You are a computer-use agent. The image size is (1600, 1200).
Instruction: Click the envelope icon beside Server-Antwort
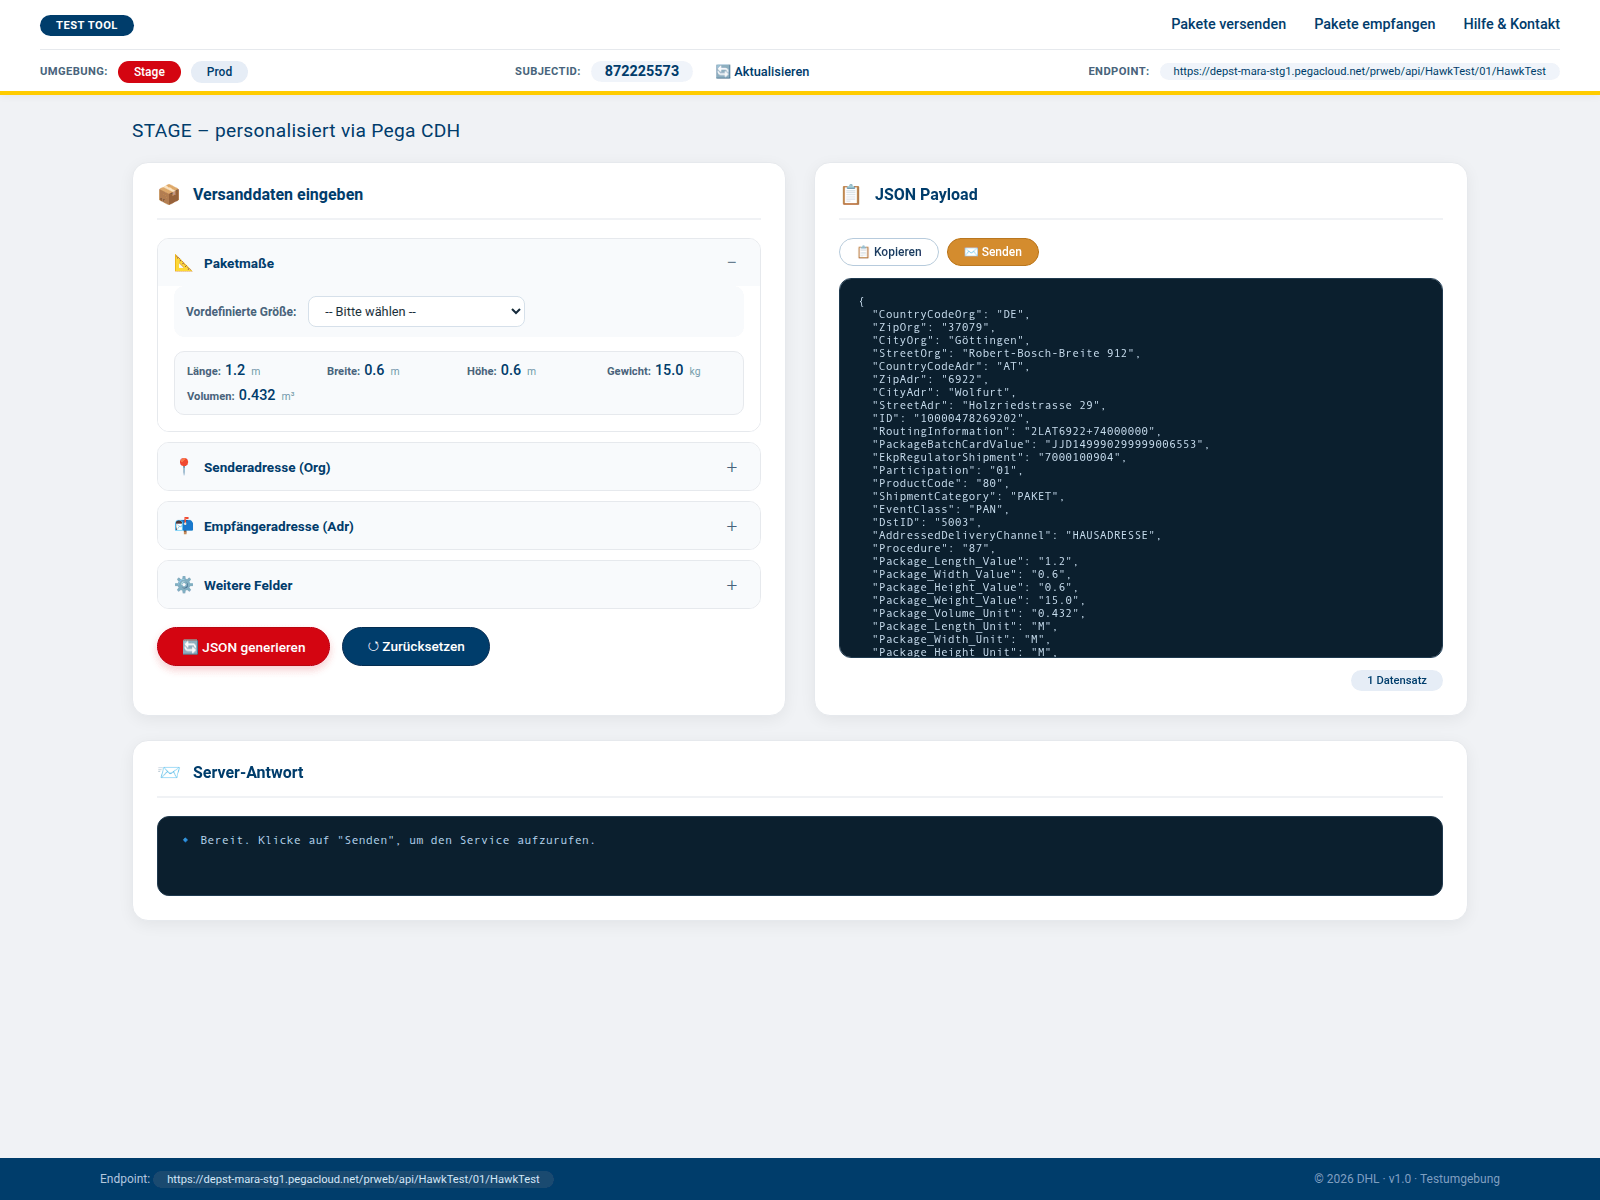169,772
